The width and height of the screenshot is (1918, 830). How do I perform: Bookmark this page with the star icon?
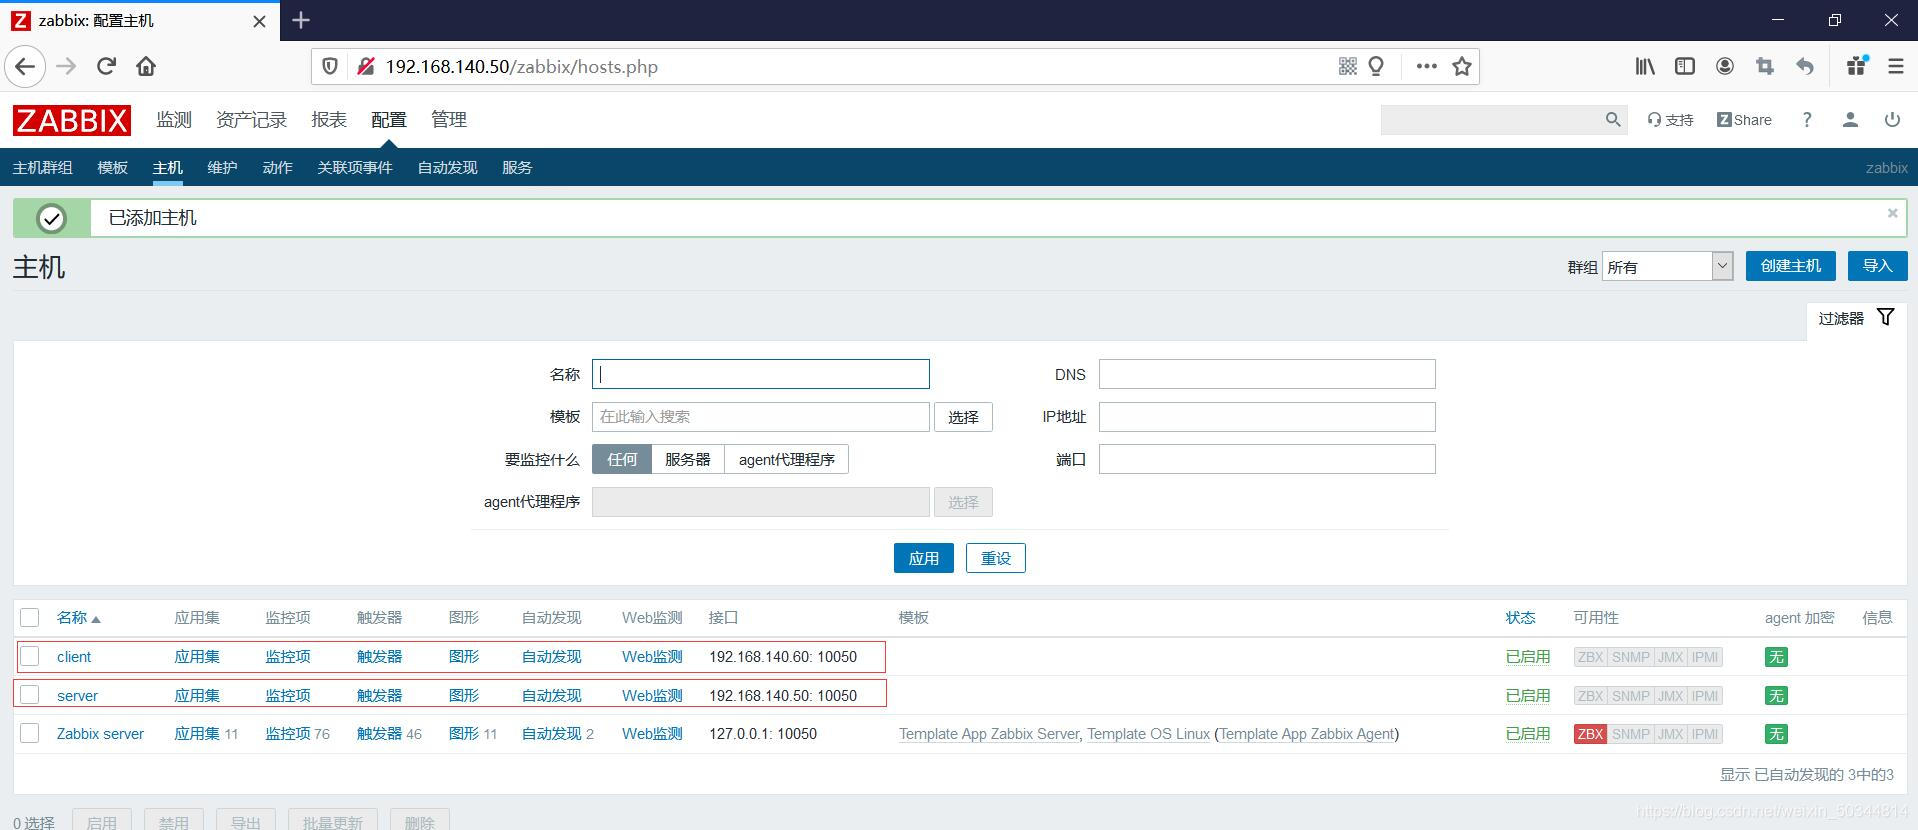1462,67
